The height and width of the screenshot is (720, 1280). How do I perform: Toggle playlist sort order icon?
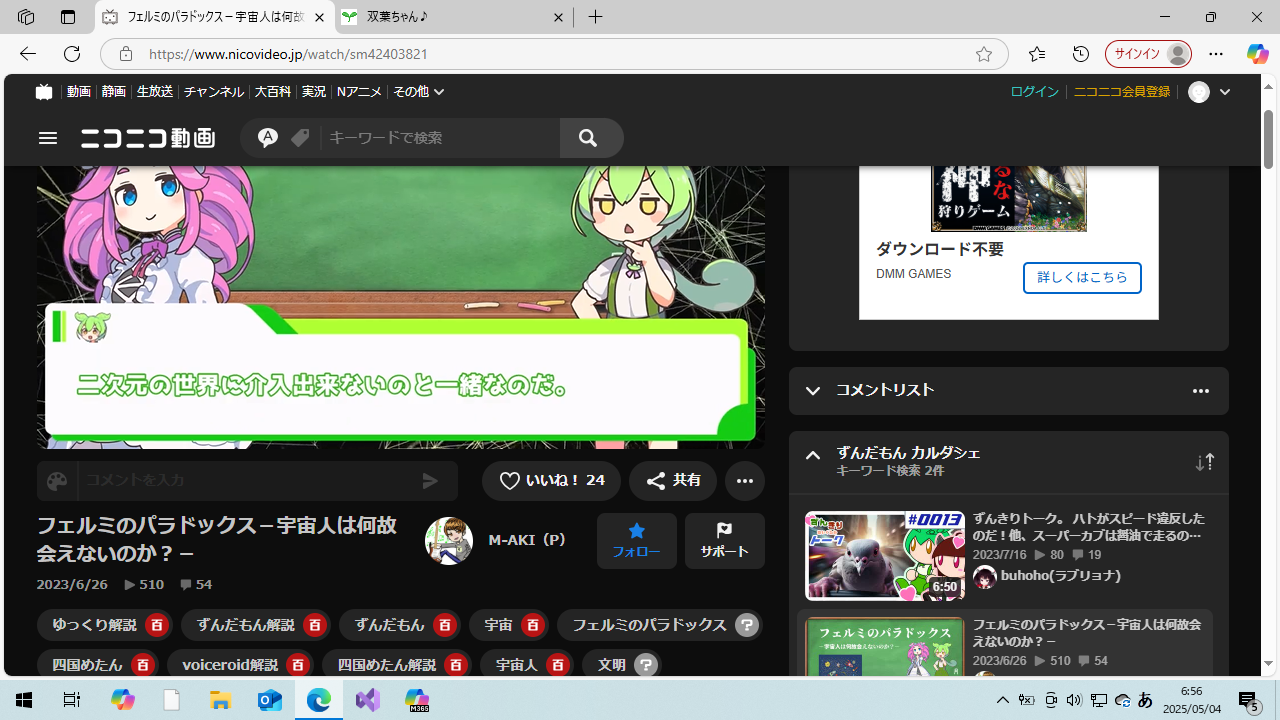pos(1204,462)
